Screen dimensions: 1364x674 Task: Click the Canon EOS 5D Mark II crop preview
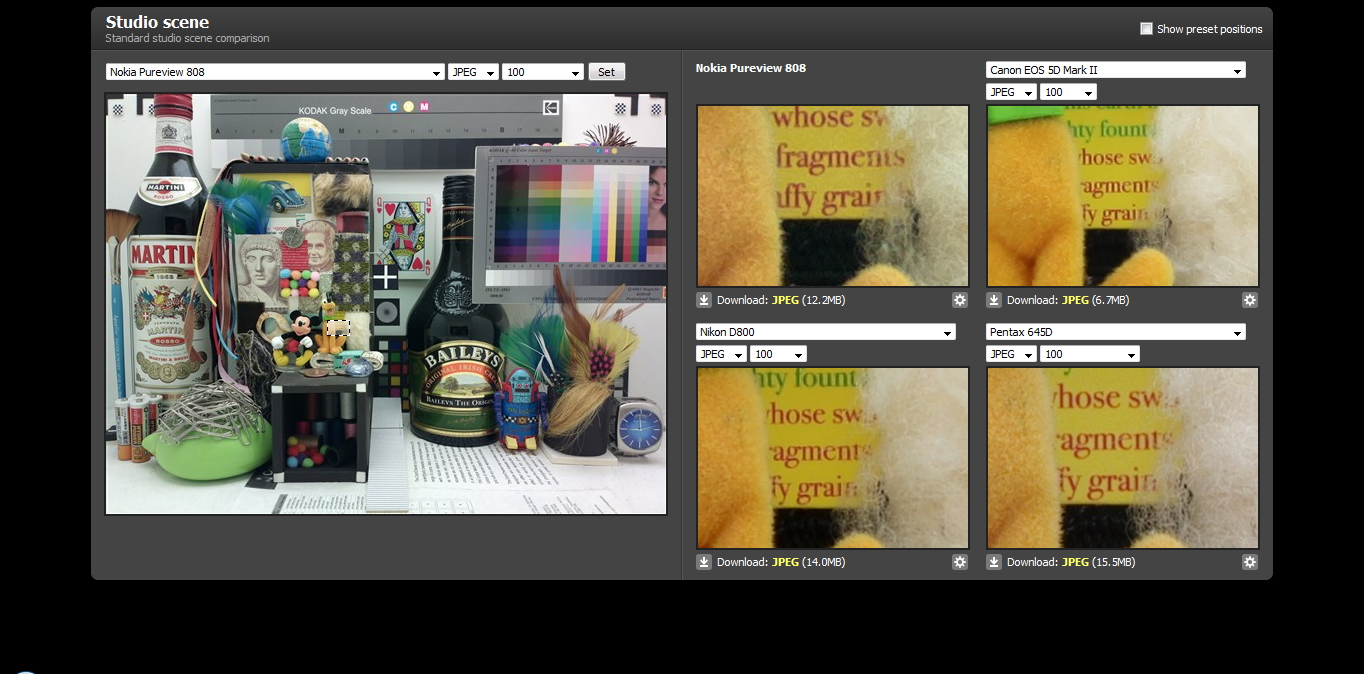point(1123,196)
